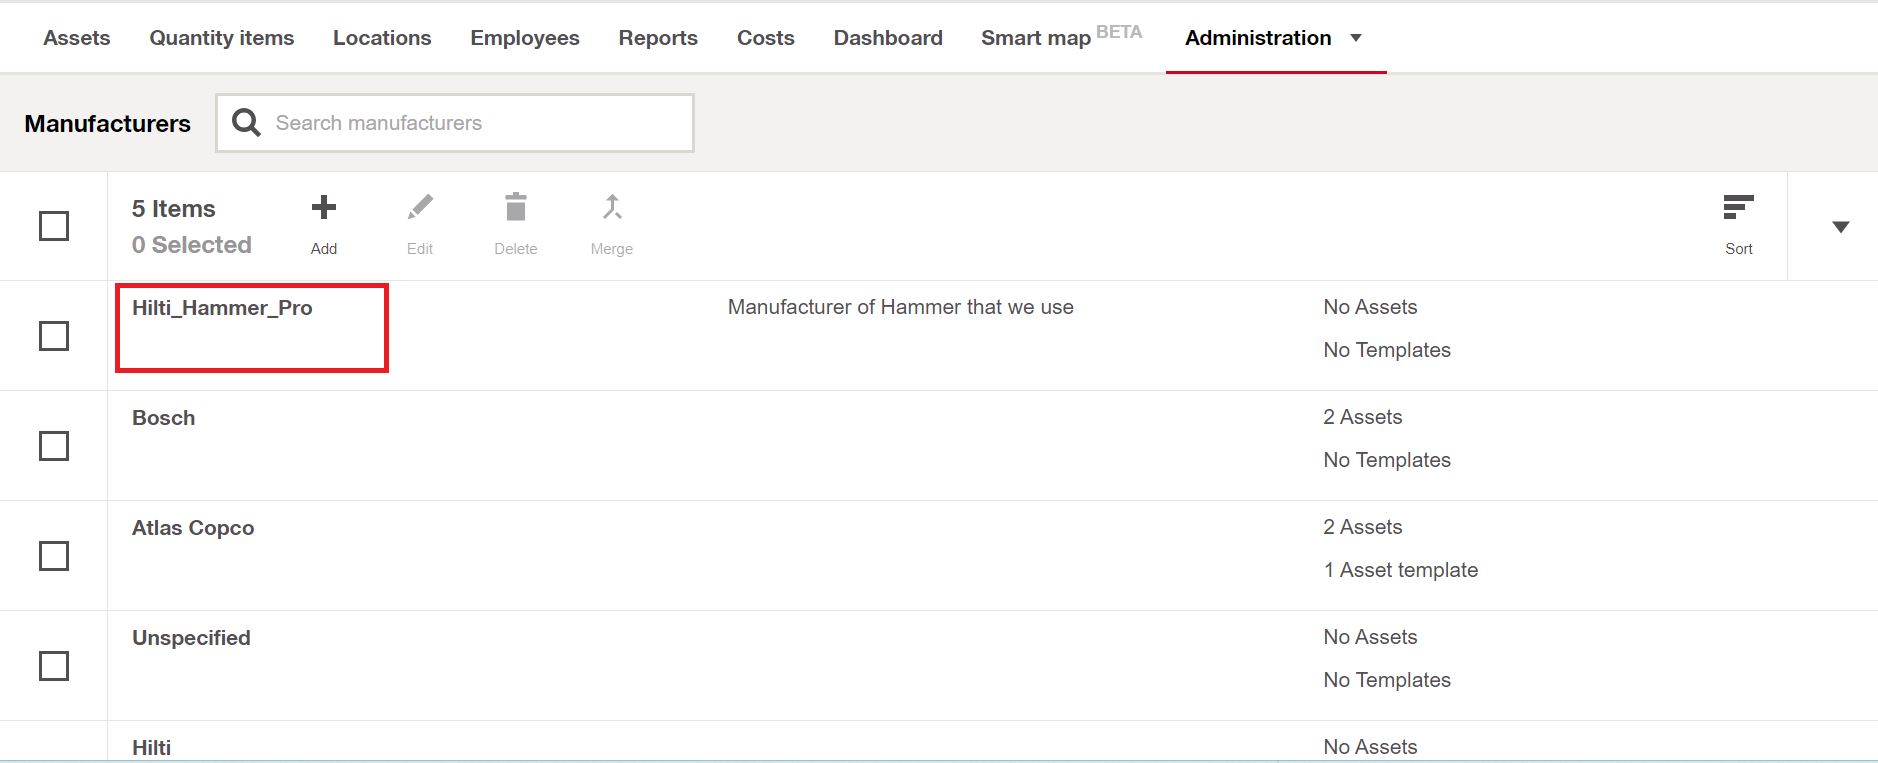The image size is (1878, 763).
Task: Click the Merge icon
Action: tap(612, 207)
